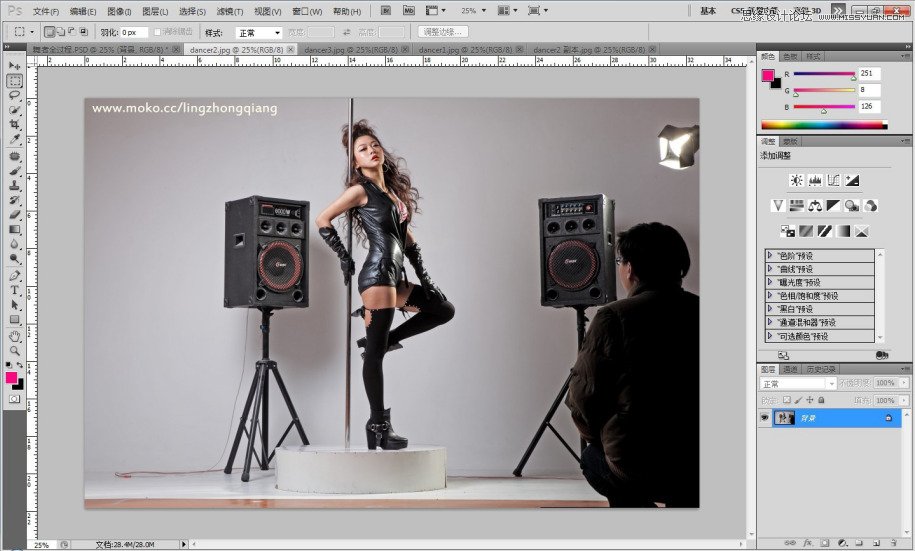Open the layer blend mode dropdown
Viewport: 915px width, 551px height.
tap(798, 383)
